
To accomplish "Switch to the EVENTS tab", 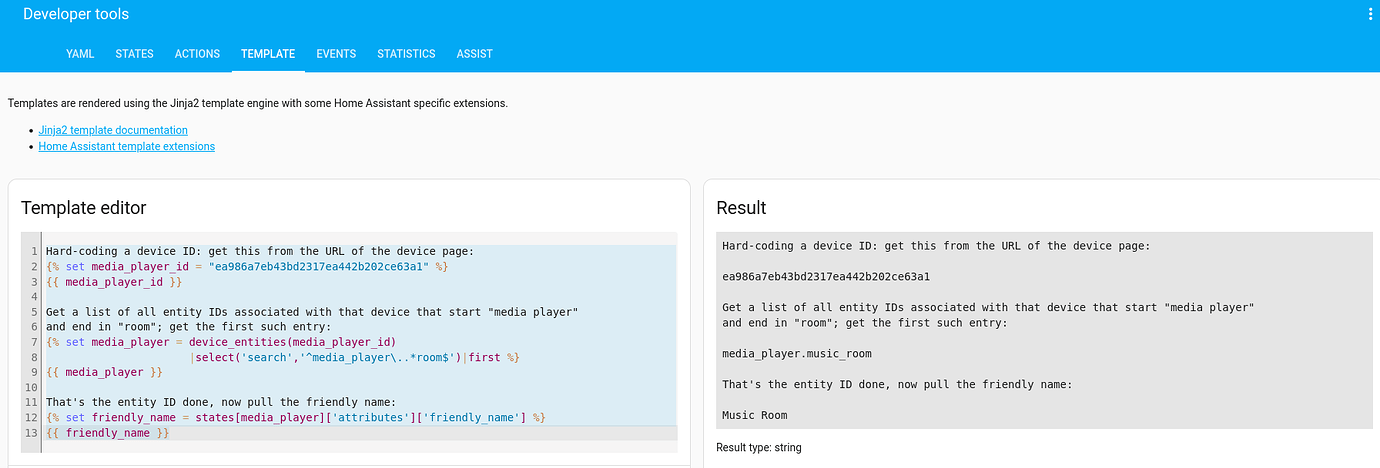I will (336, 54).
